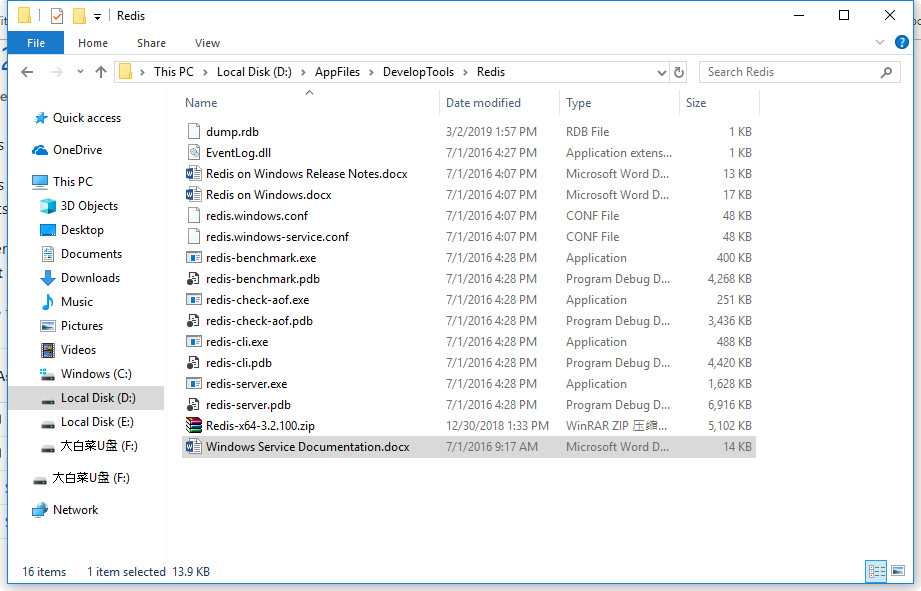Select redis-server.pdb file icon

tap(193, 405)
